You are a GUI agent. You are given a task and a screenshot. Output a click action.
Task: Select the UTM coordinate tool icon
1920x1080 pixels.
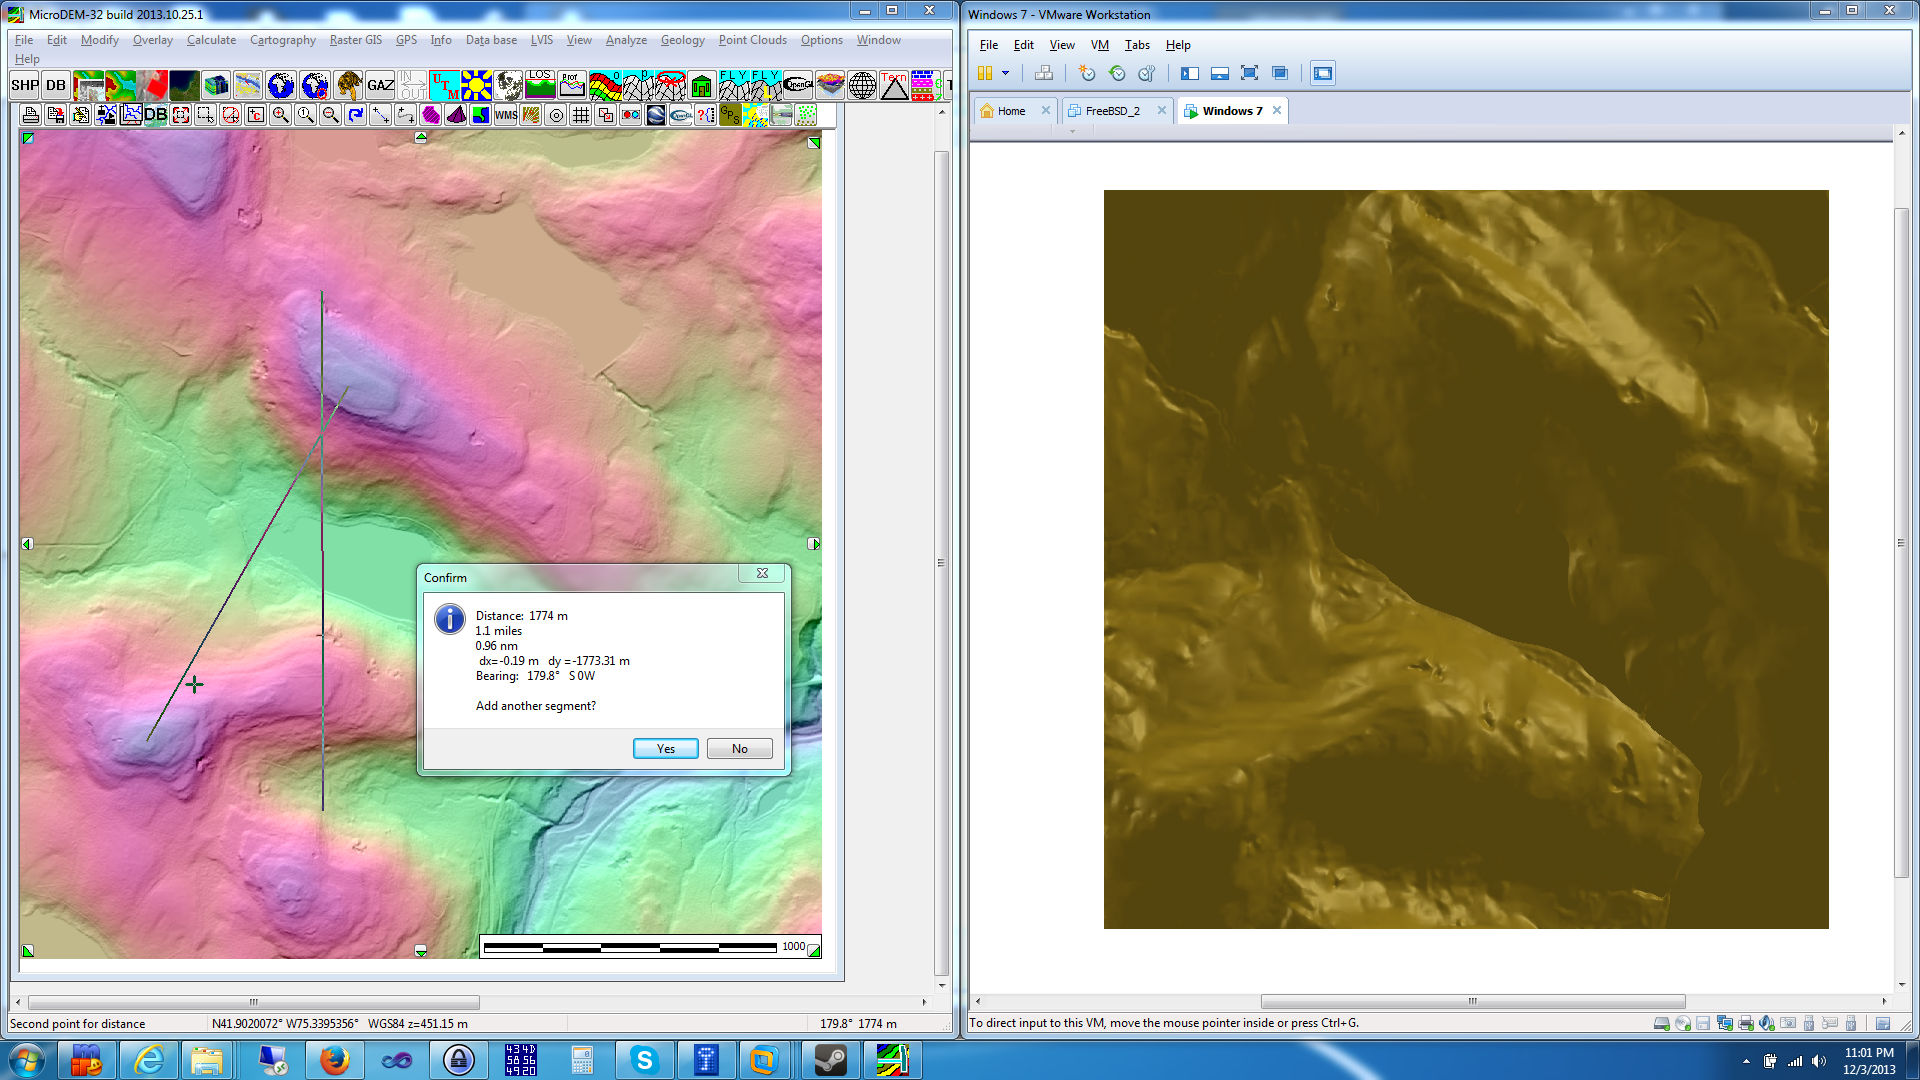pyautogui.click(x=444, y=85)
